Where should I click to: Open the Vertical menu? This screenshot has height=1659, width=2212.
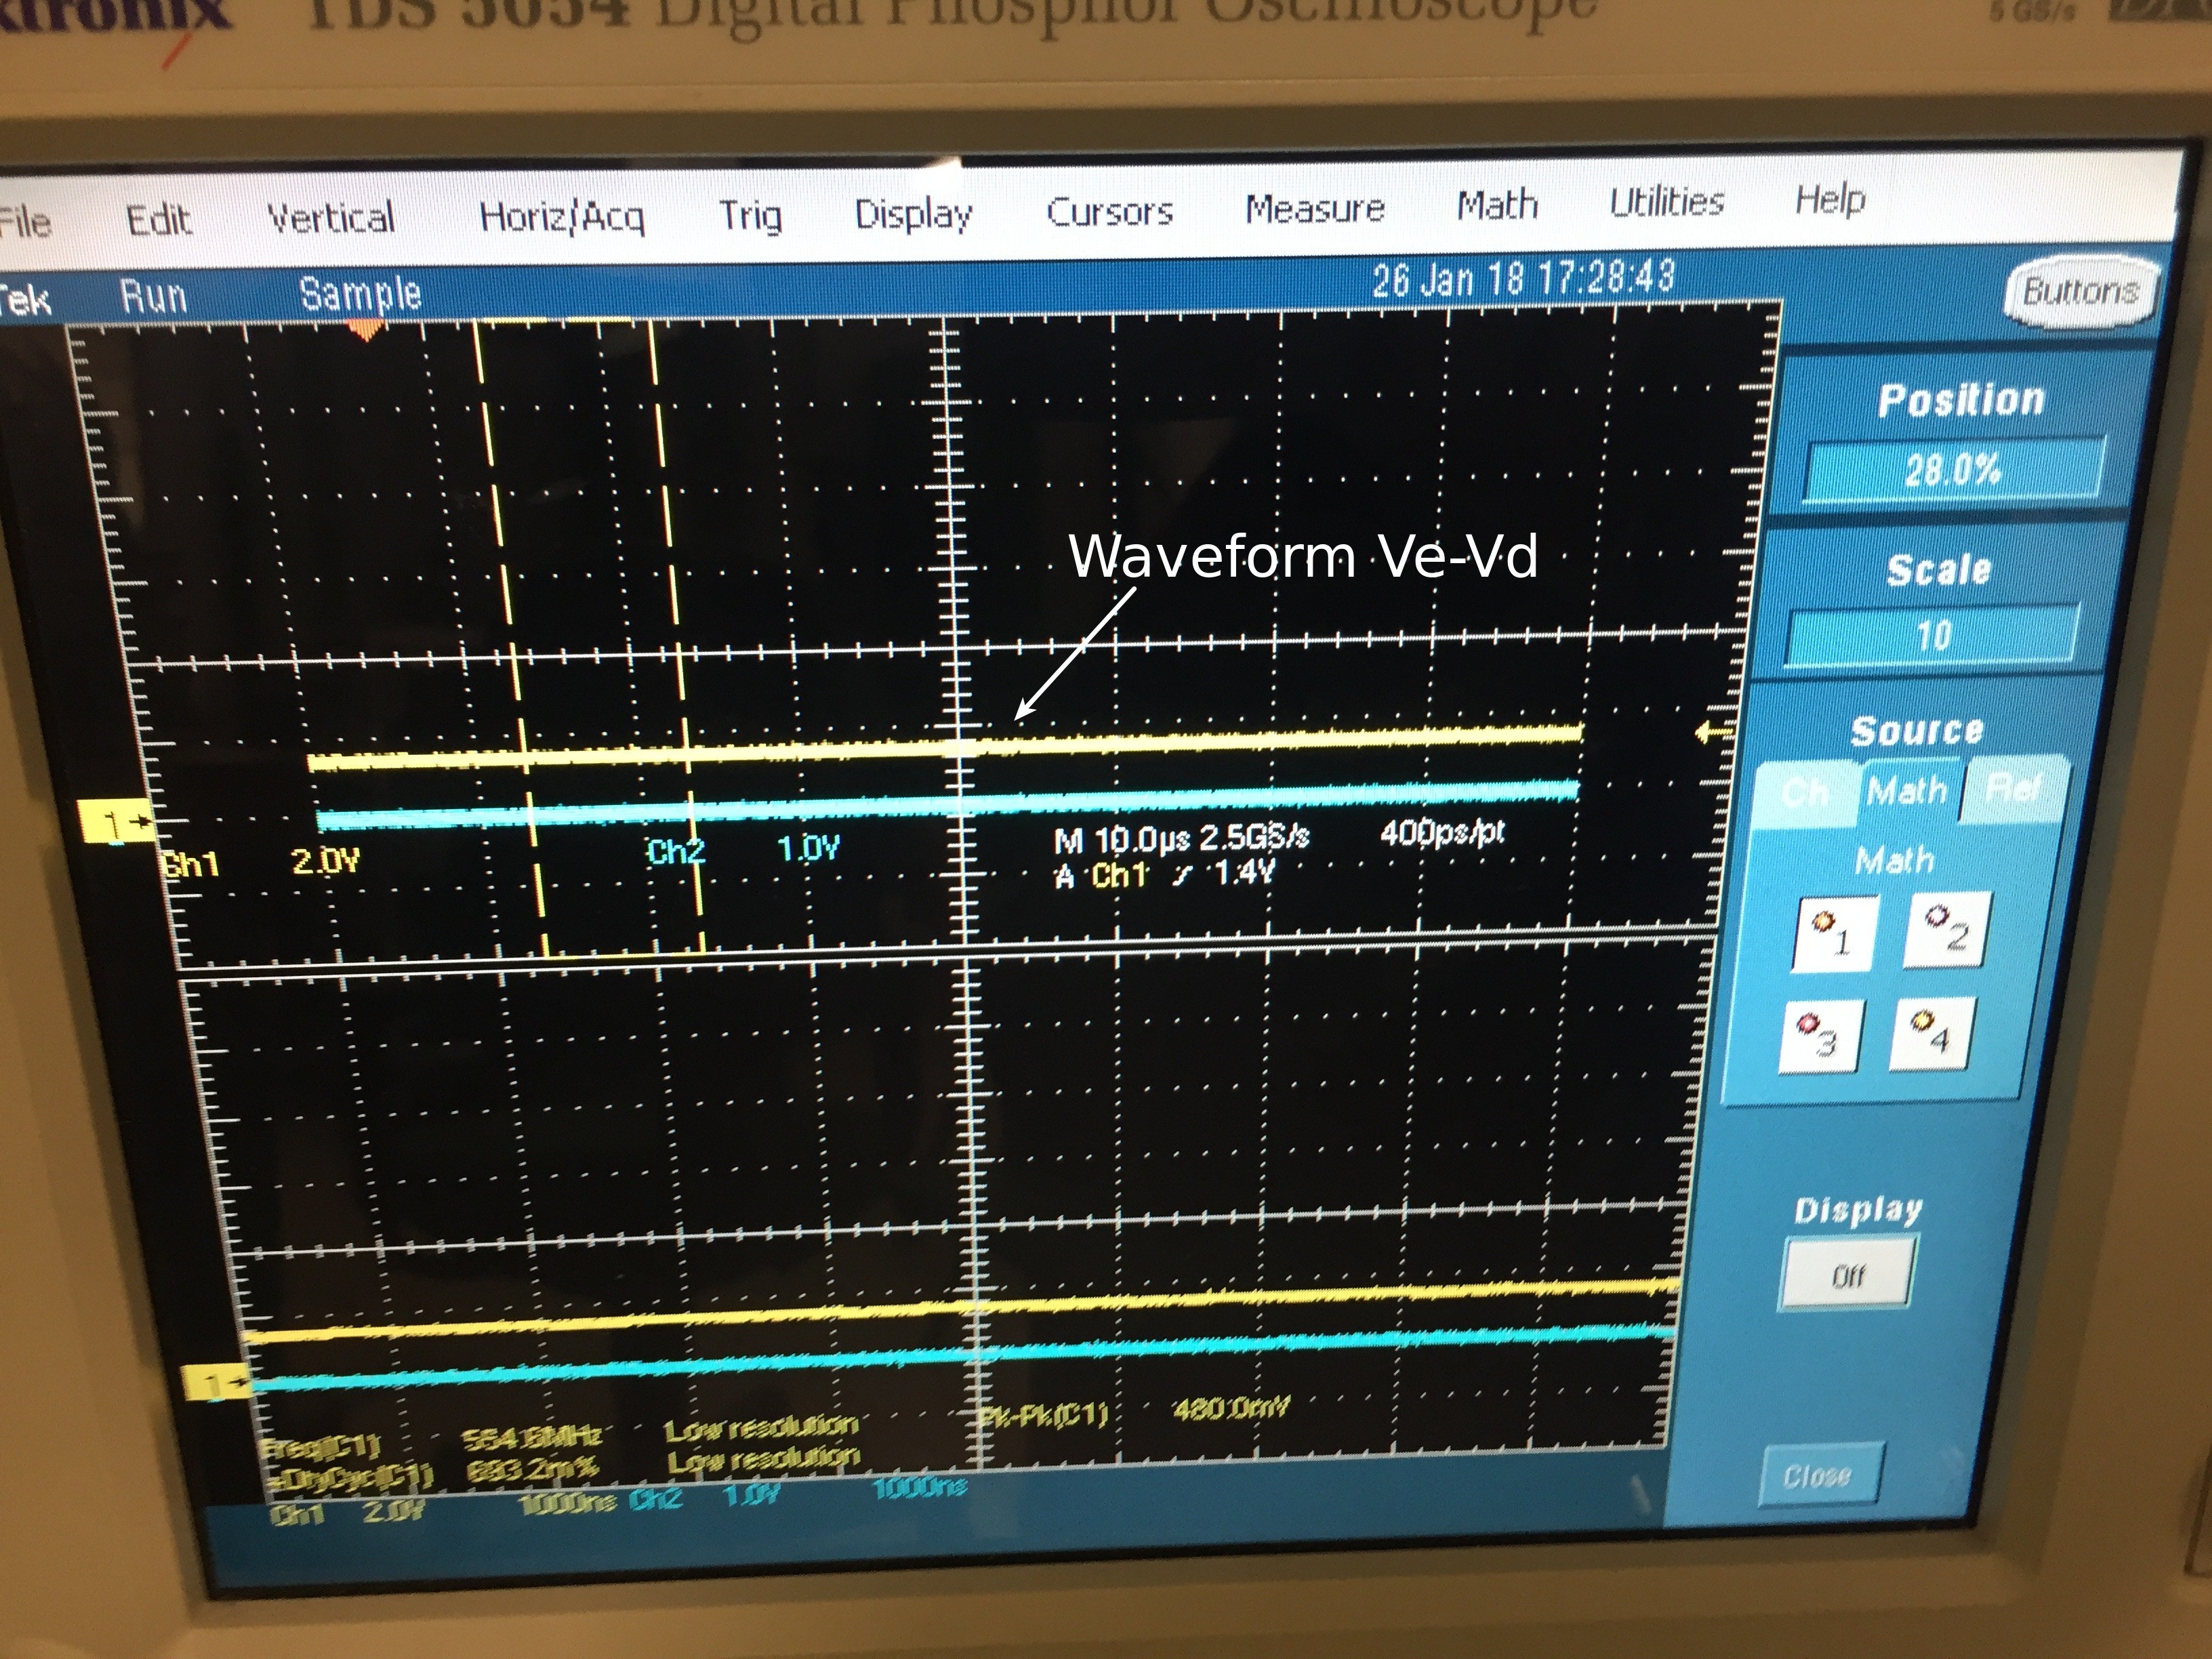pos(331,217)
